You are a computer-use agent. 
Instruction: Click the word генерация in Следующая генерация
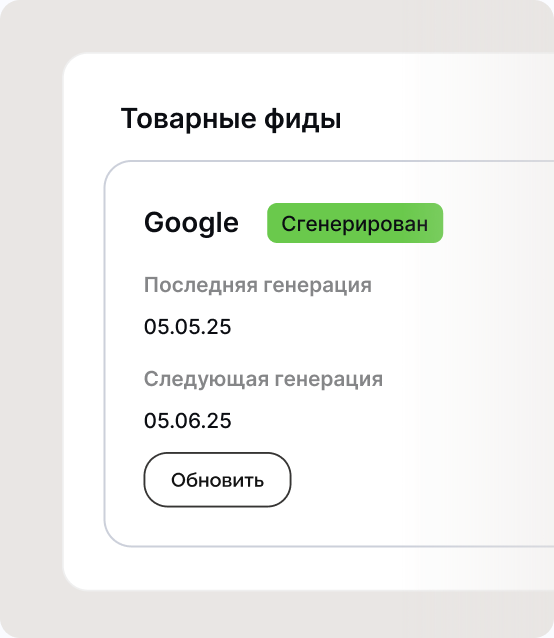tap(329, 380)
